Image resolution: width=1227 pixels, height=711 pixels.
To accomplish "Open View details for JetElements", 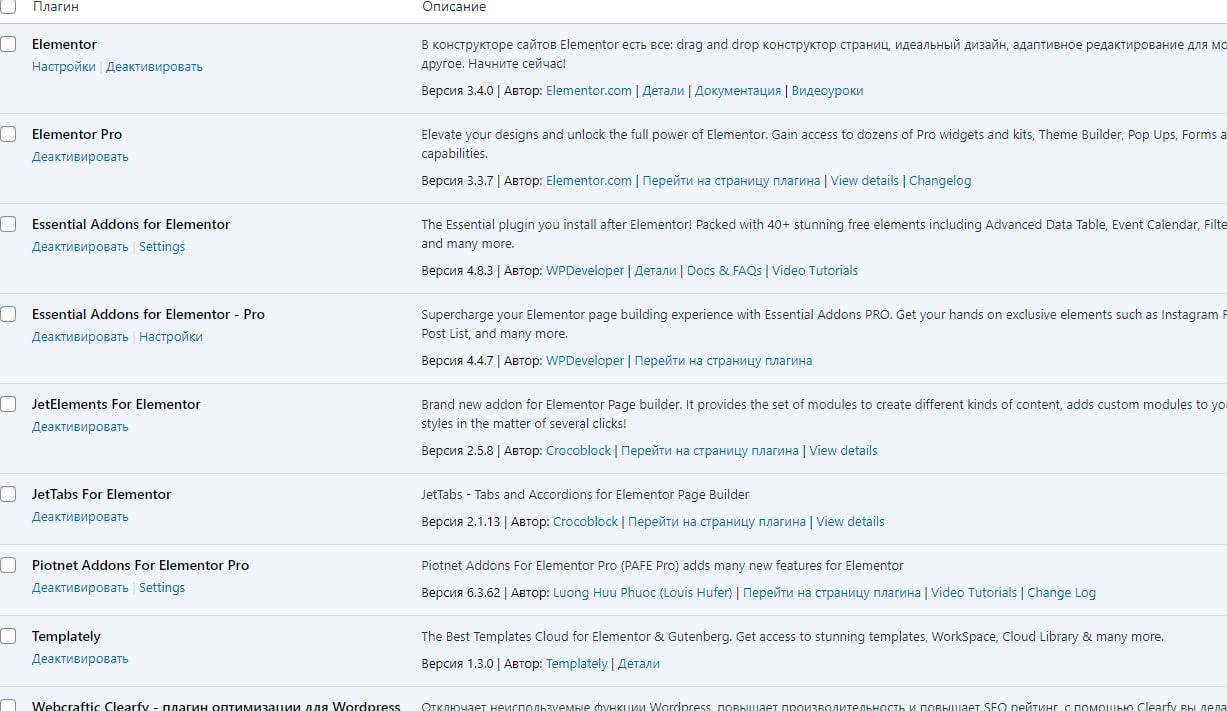I will tap(843, 451).
